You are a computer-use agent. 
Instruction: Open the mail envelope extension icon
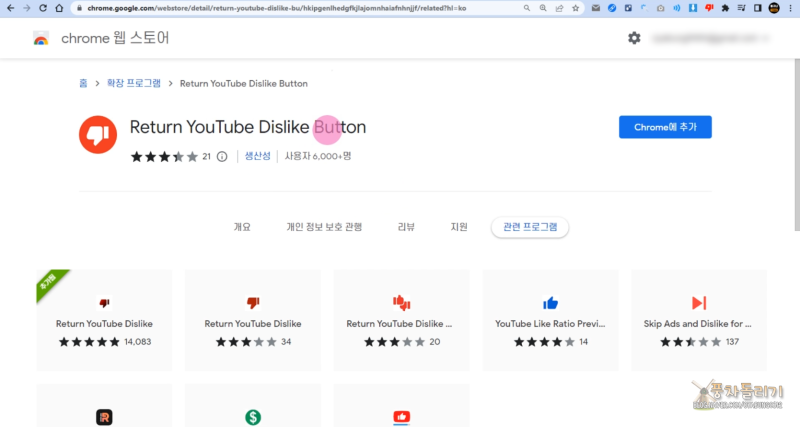click(x=595, y=8)
